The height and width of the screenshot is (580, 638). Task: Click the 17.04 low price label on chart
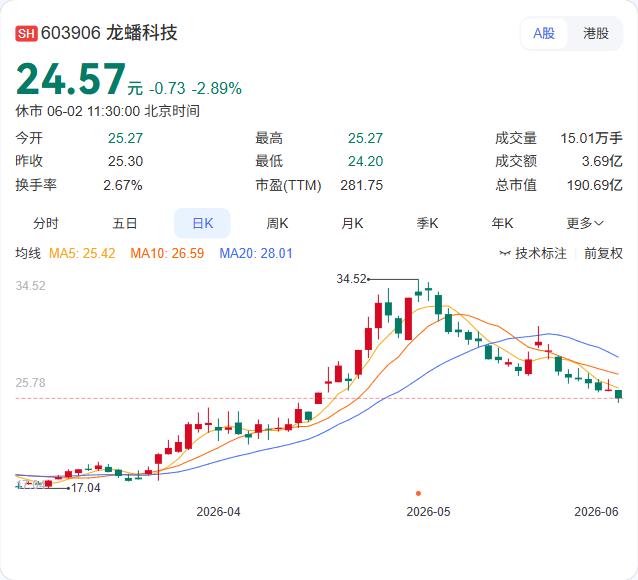point(85,488)
